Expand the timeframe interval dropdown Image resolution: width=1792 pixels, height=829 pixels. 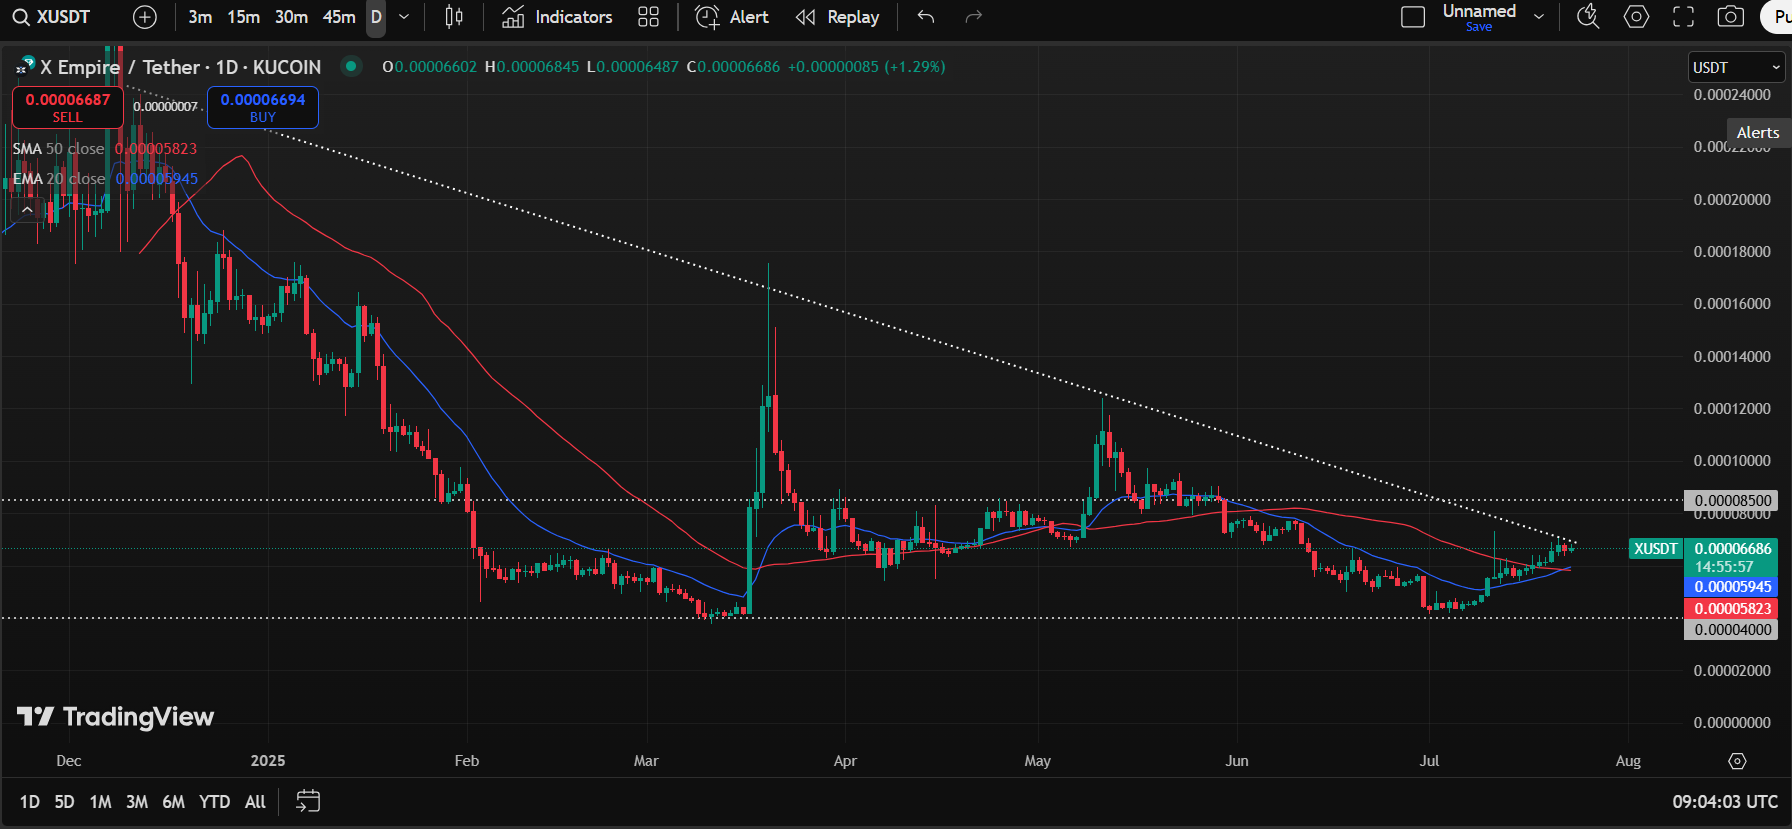tap(404, 17)
